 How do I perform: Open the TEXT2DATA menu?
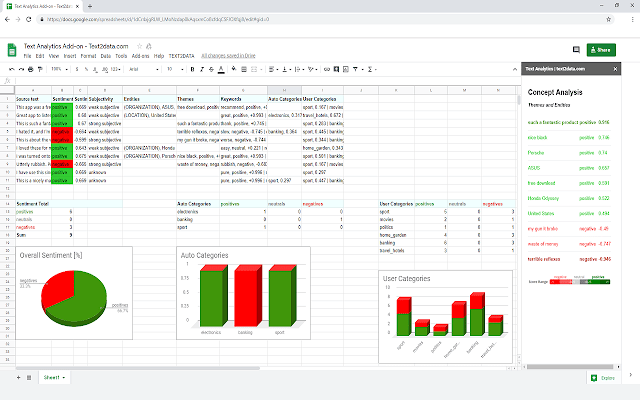pyautogui.click(x=181, y=55)
